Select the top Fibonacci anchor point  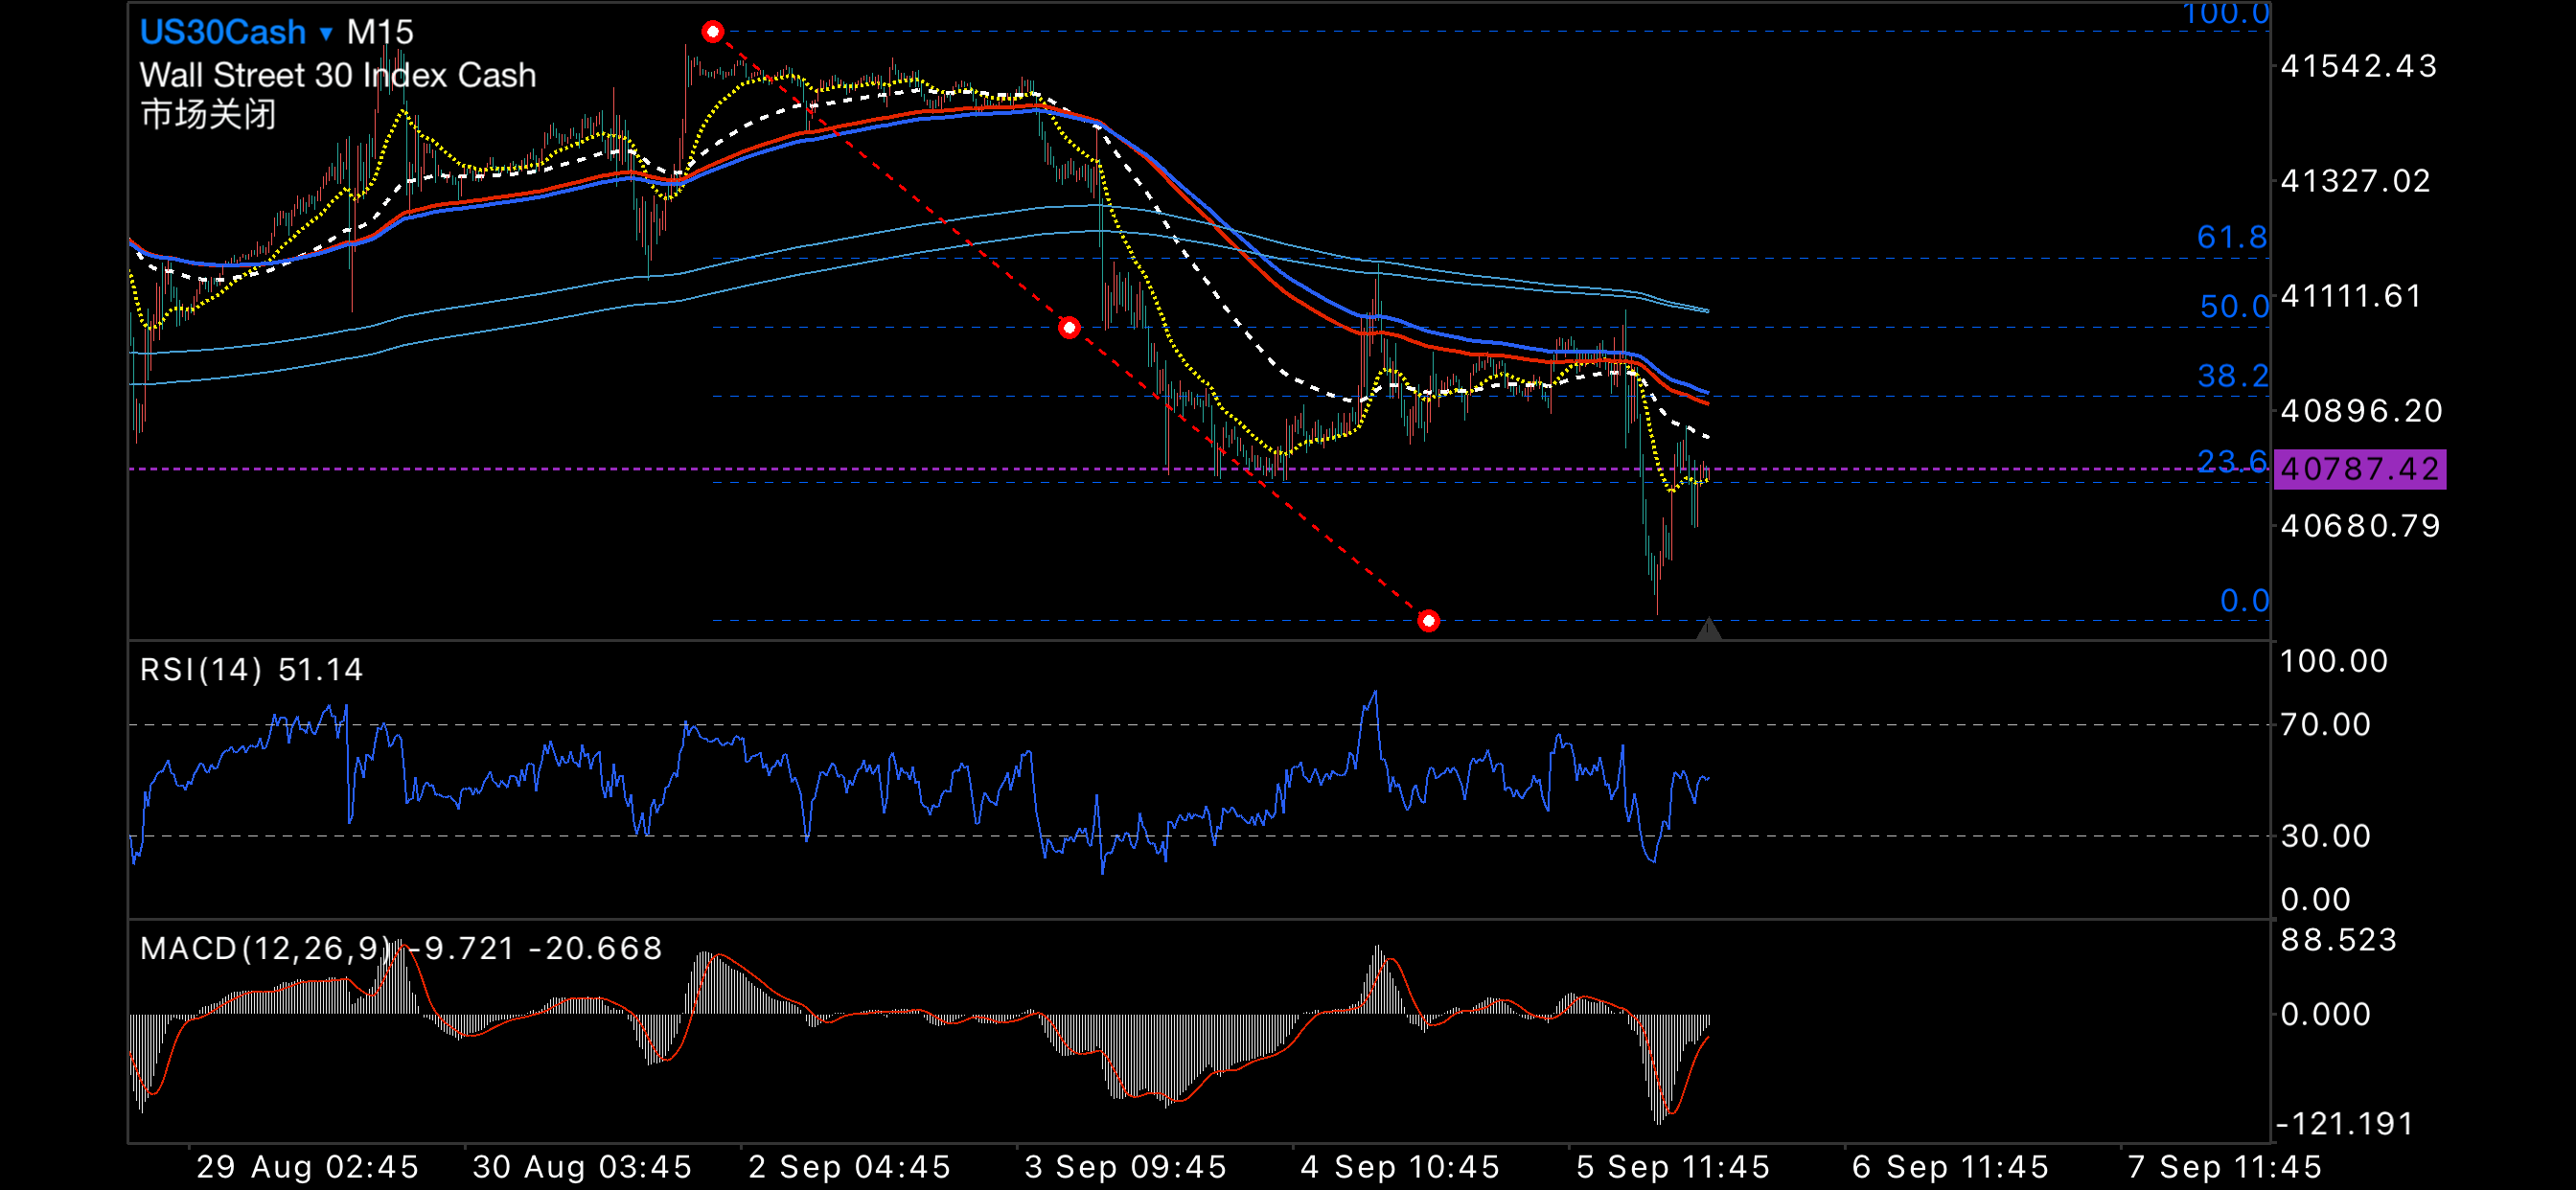[x=712, y=31]
